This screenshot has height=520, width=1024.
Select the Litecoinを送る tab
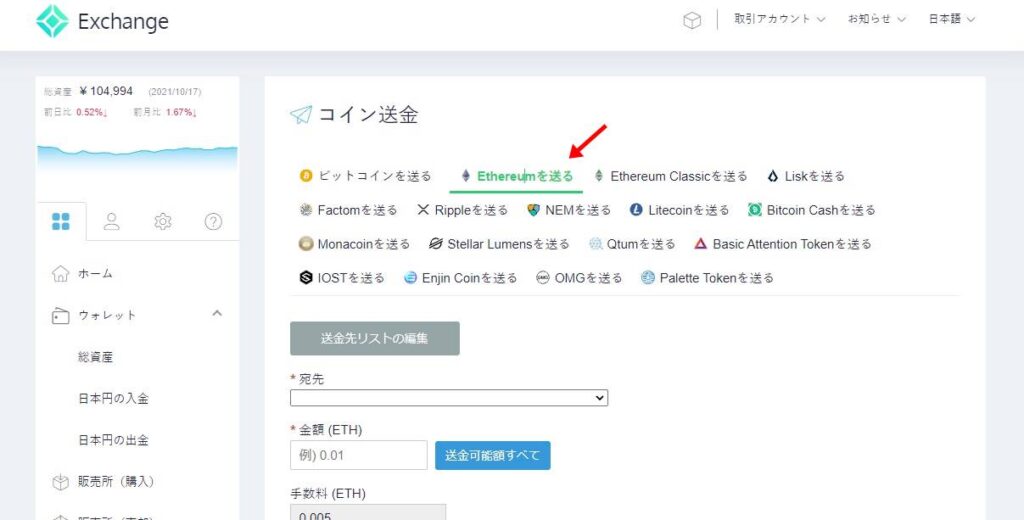pos(680,210)
